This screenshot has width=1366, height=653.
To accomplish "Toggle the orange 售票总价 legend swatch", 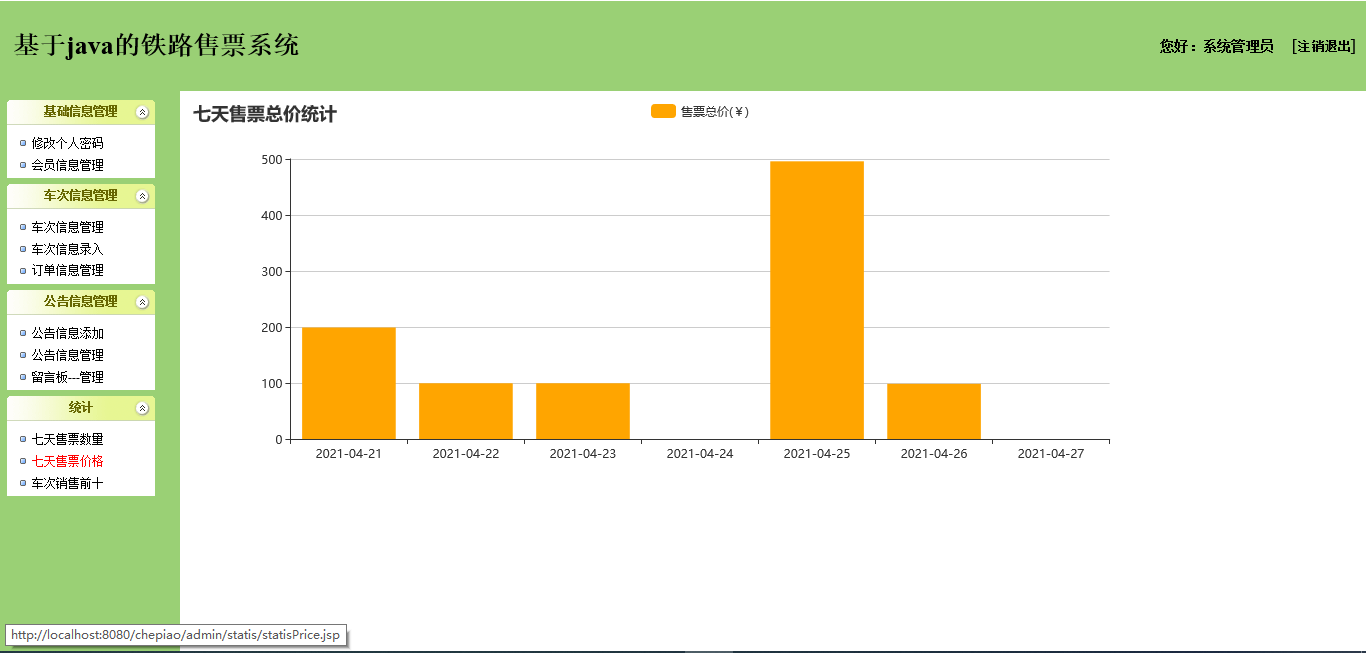I will 663,111.
